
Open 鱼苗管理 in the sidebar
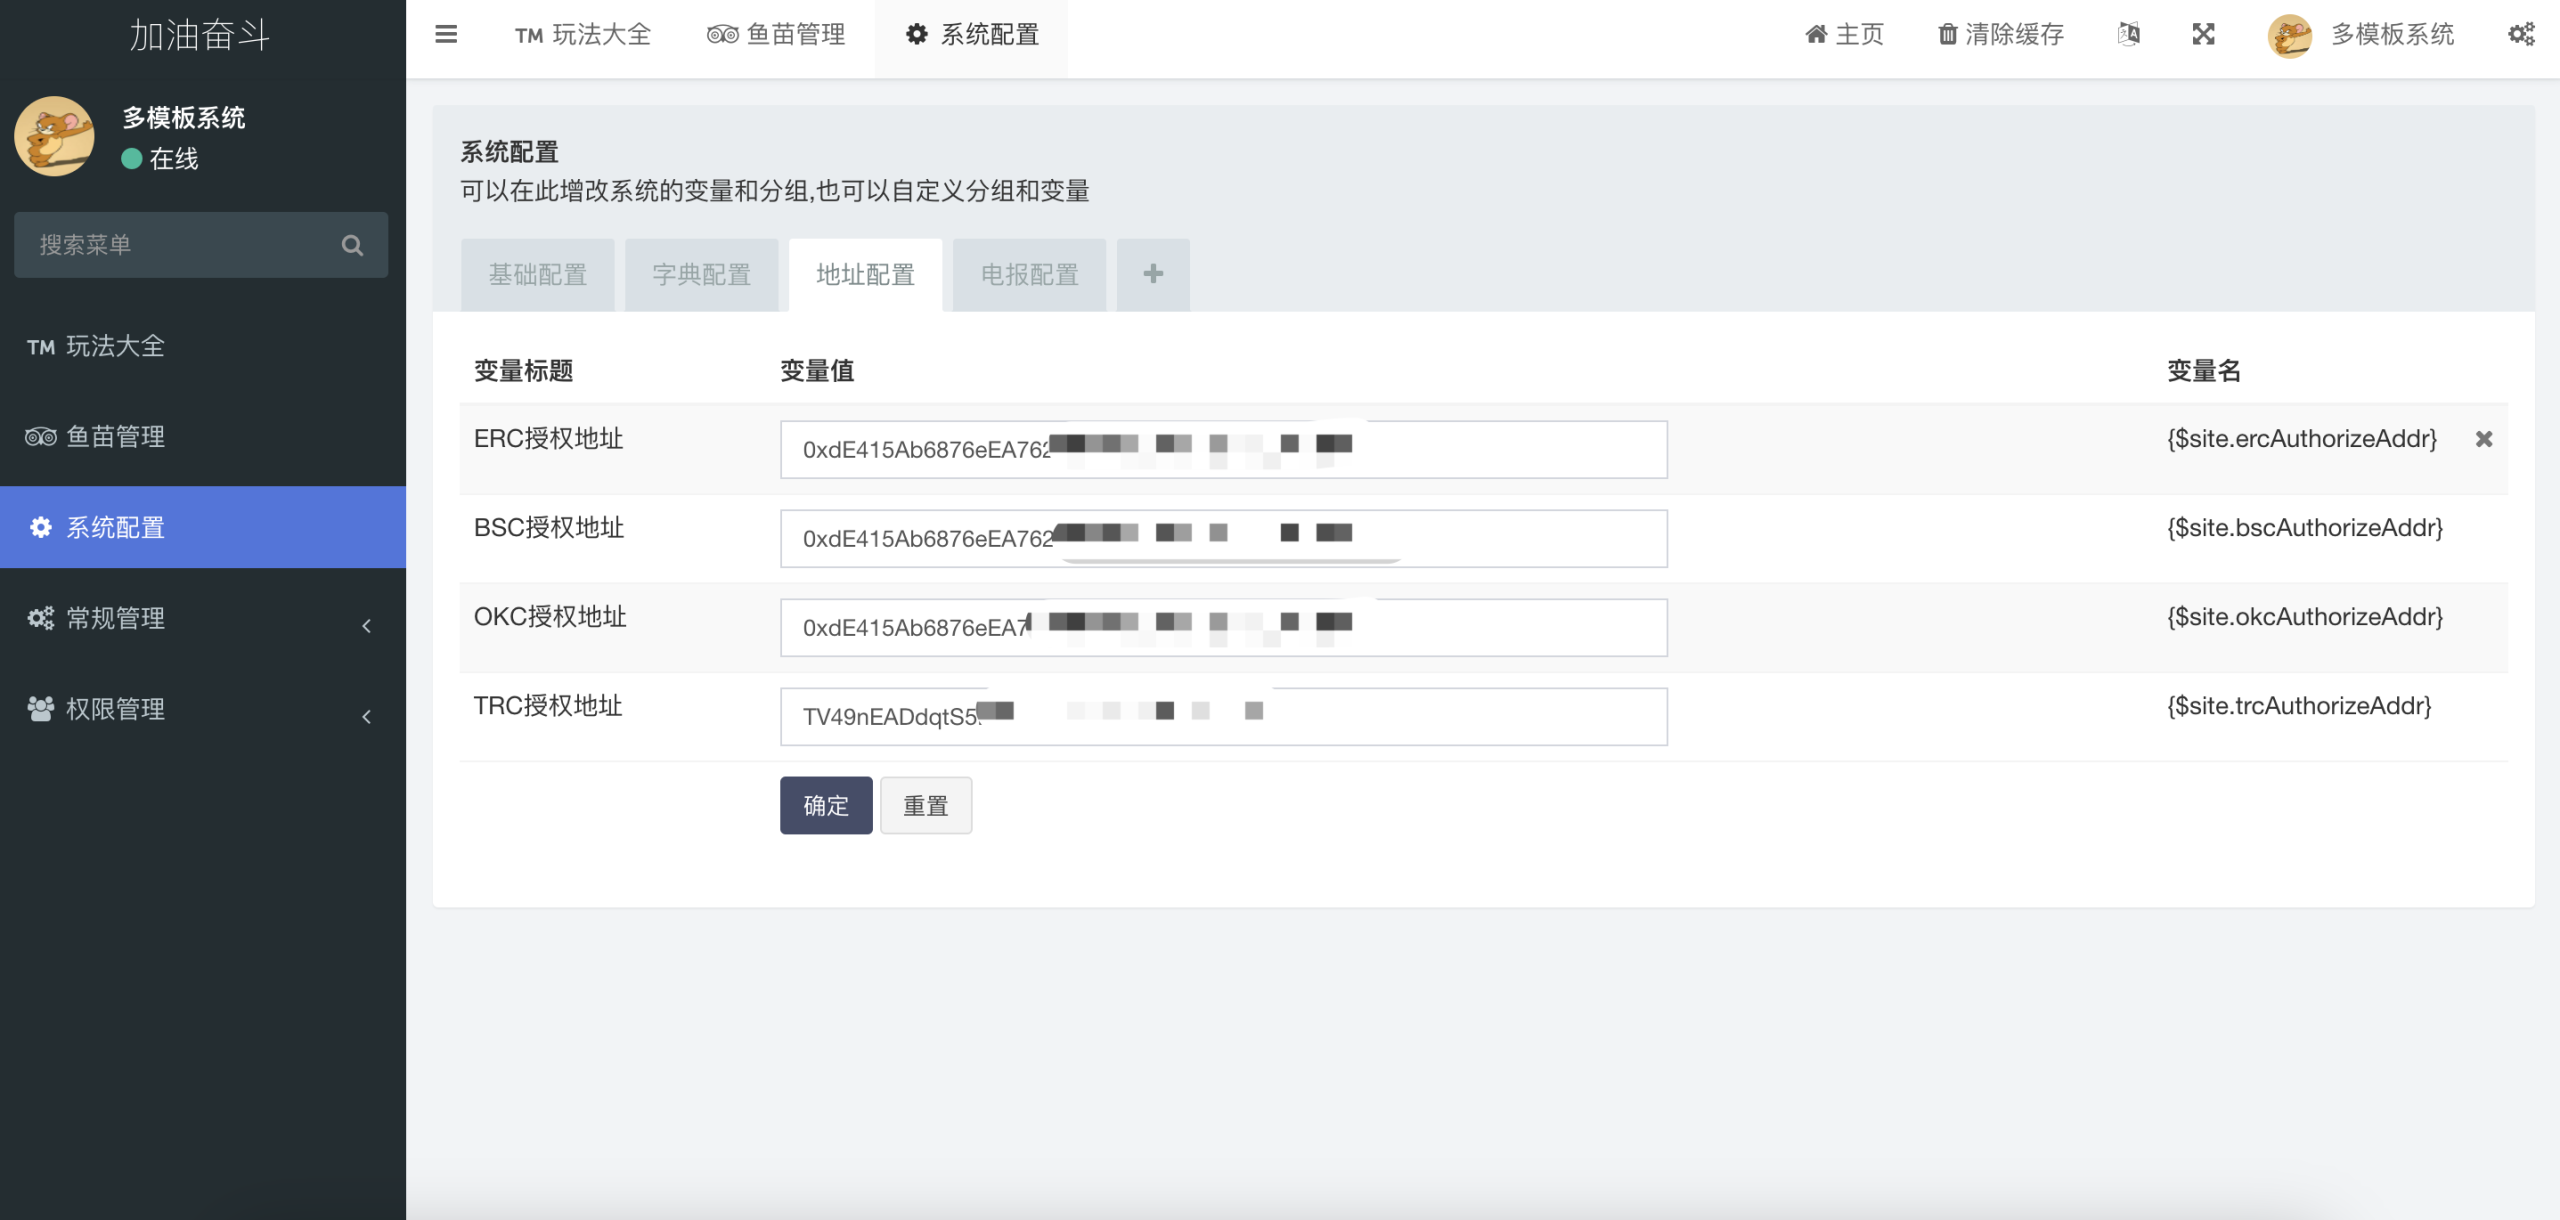[115, 437]
